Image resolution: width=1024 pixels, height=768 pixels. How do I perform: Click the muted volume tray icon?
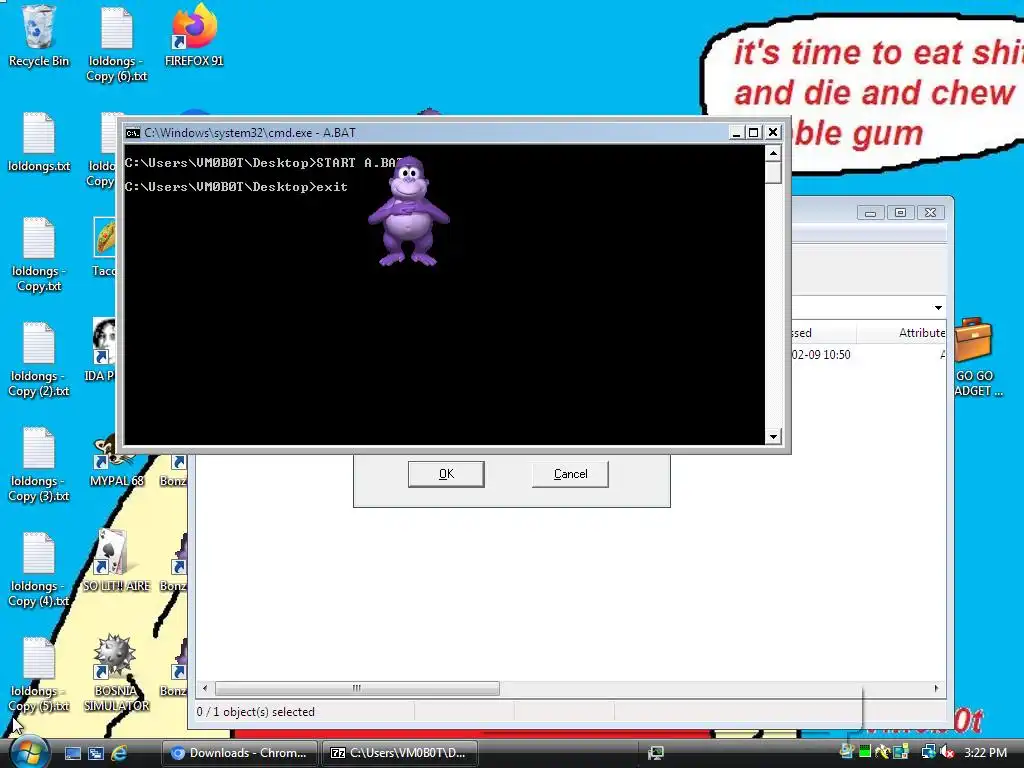point(947,752)
